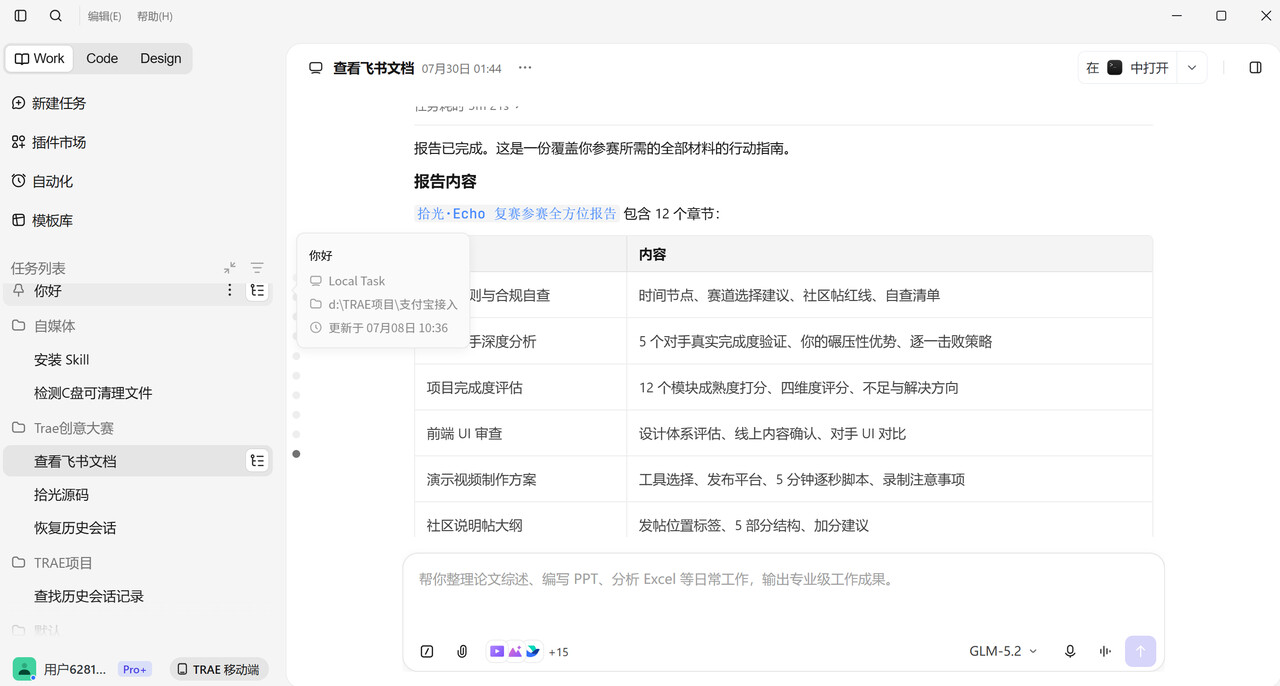
Task: Click the audio waveform icon
Action: click(1105, 651)
